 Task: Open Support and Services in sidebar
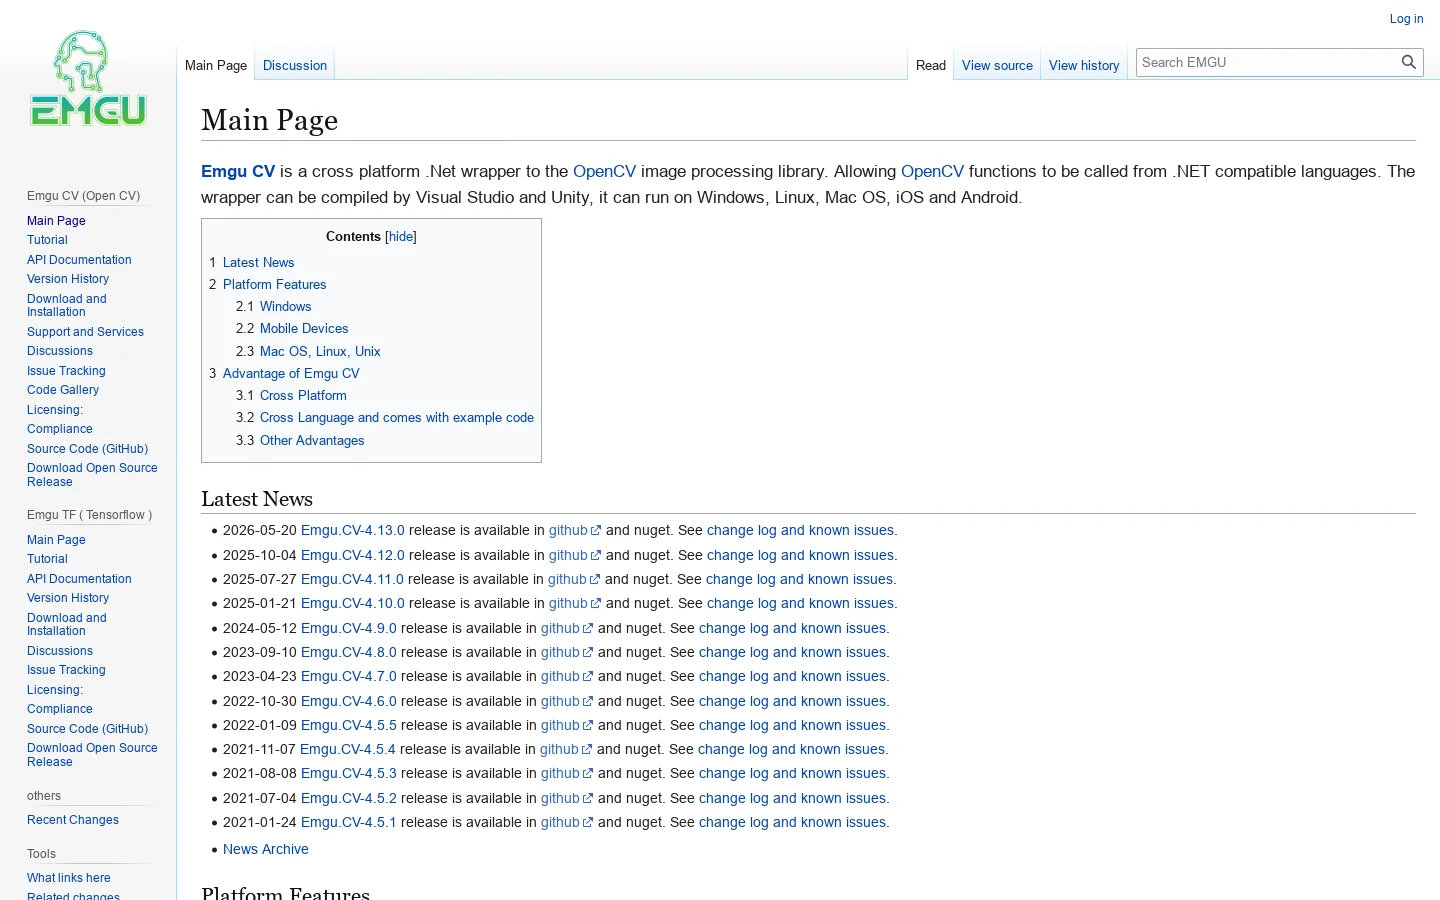[x=85, y=332]
